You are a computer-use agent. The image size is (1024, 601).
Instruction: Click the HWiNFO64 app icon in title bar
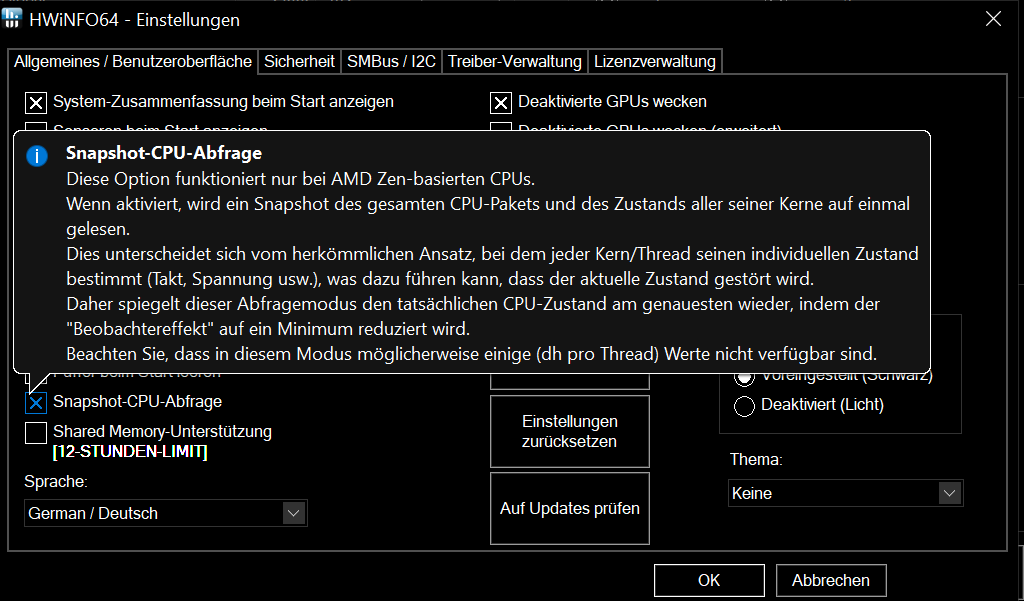point(12,18)
